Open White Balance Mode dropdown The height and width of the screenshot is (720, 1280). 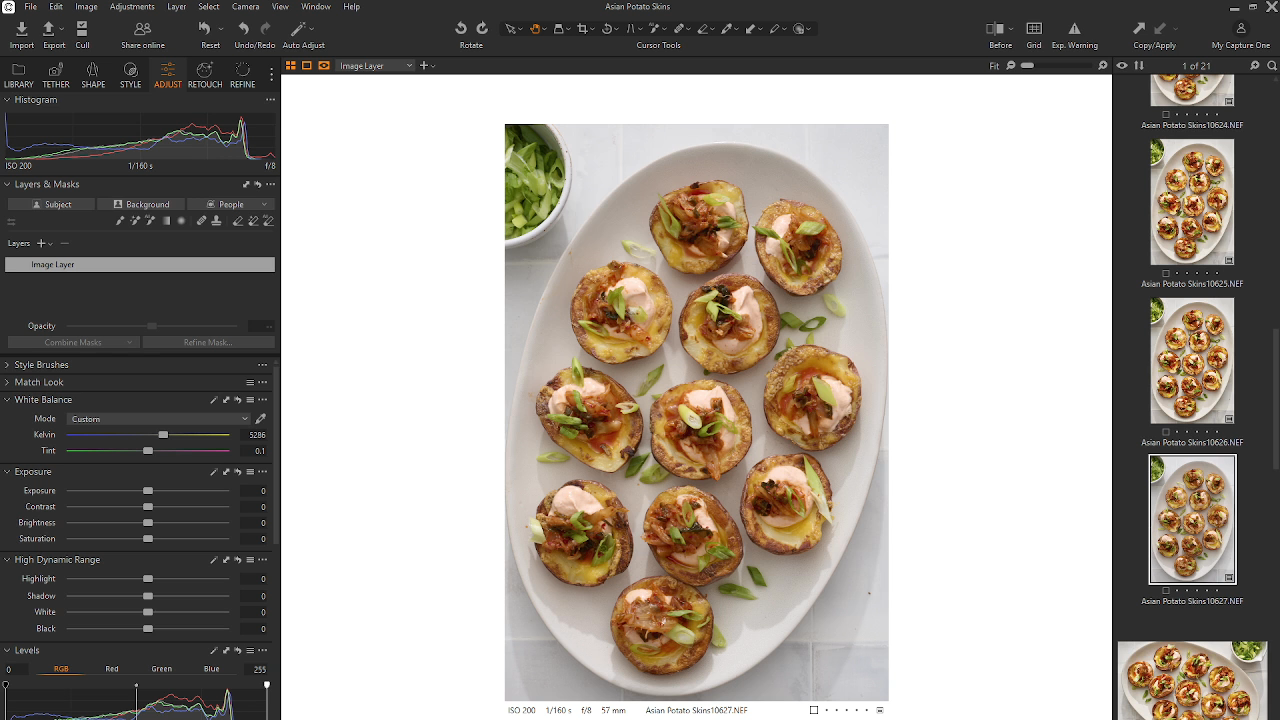[158, 419]
